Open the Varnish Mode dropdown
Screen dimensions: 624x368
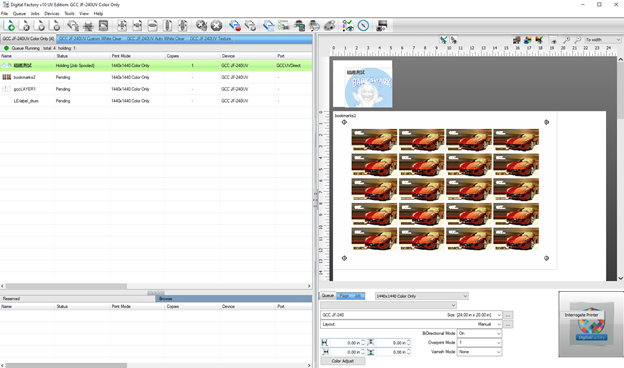(479, 352)
